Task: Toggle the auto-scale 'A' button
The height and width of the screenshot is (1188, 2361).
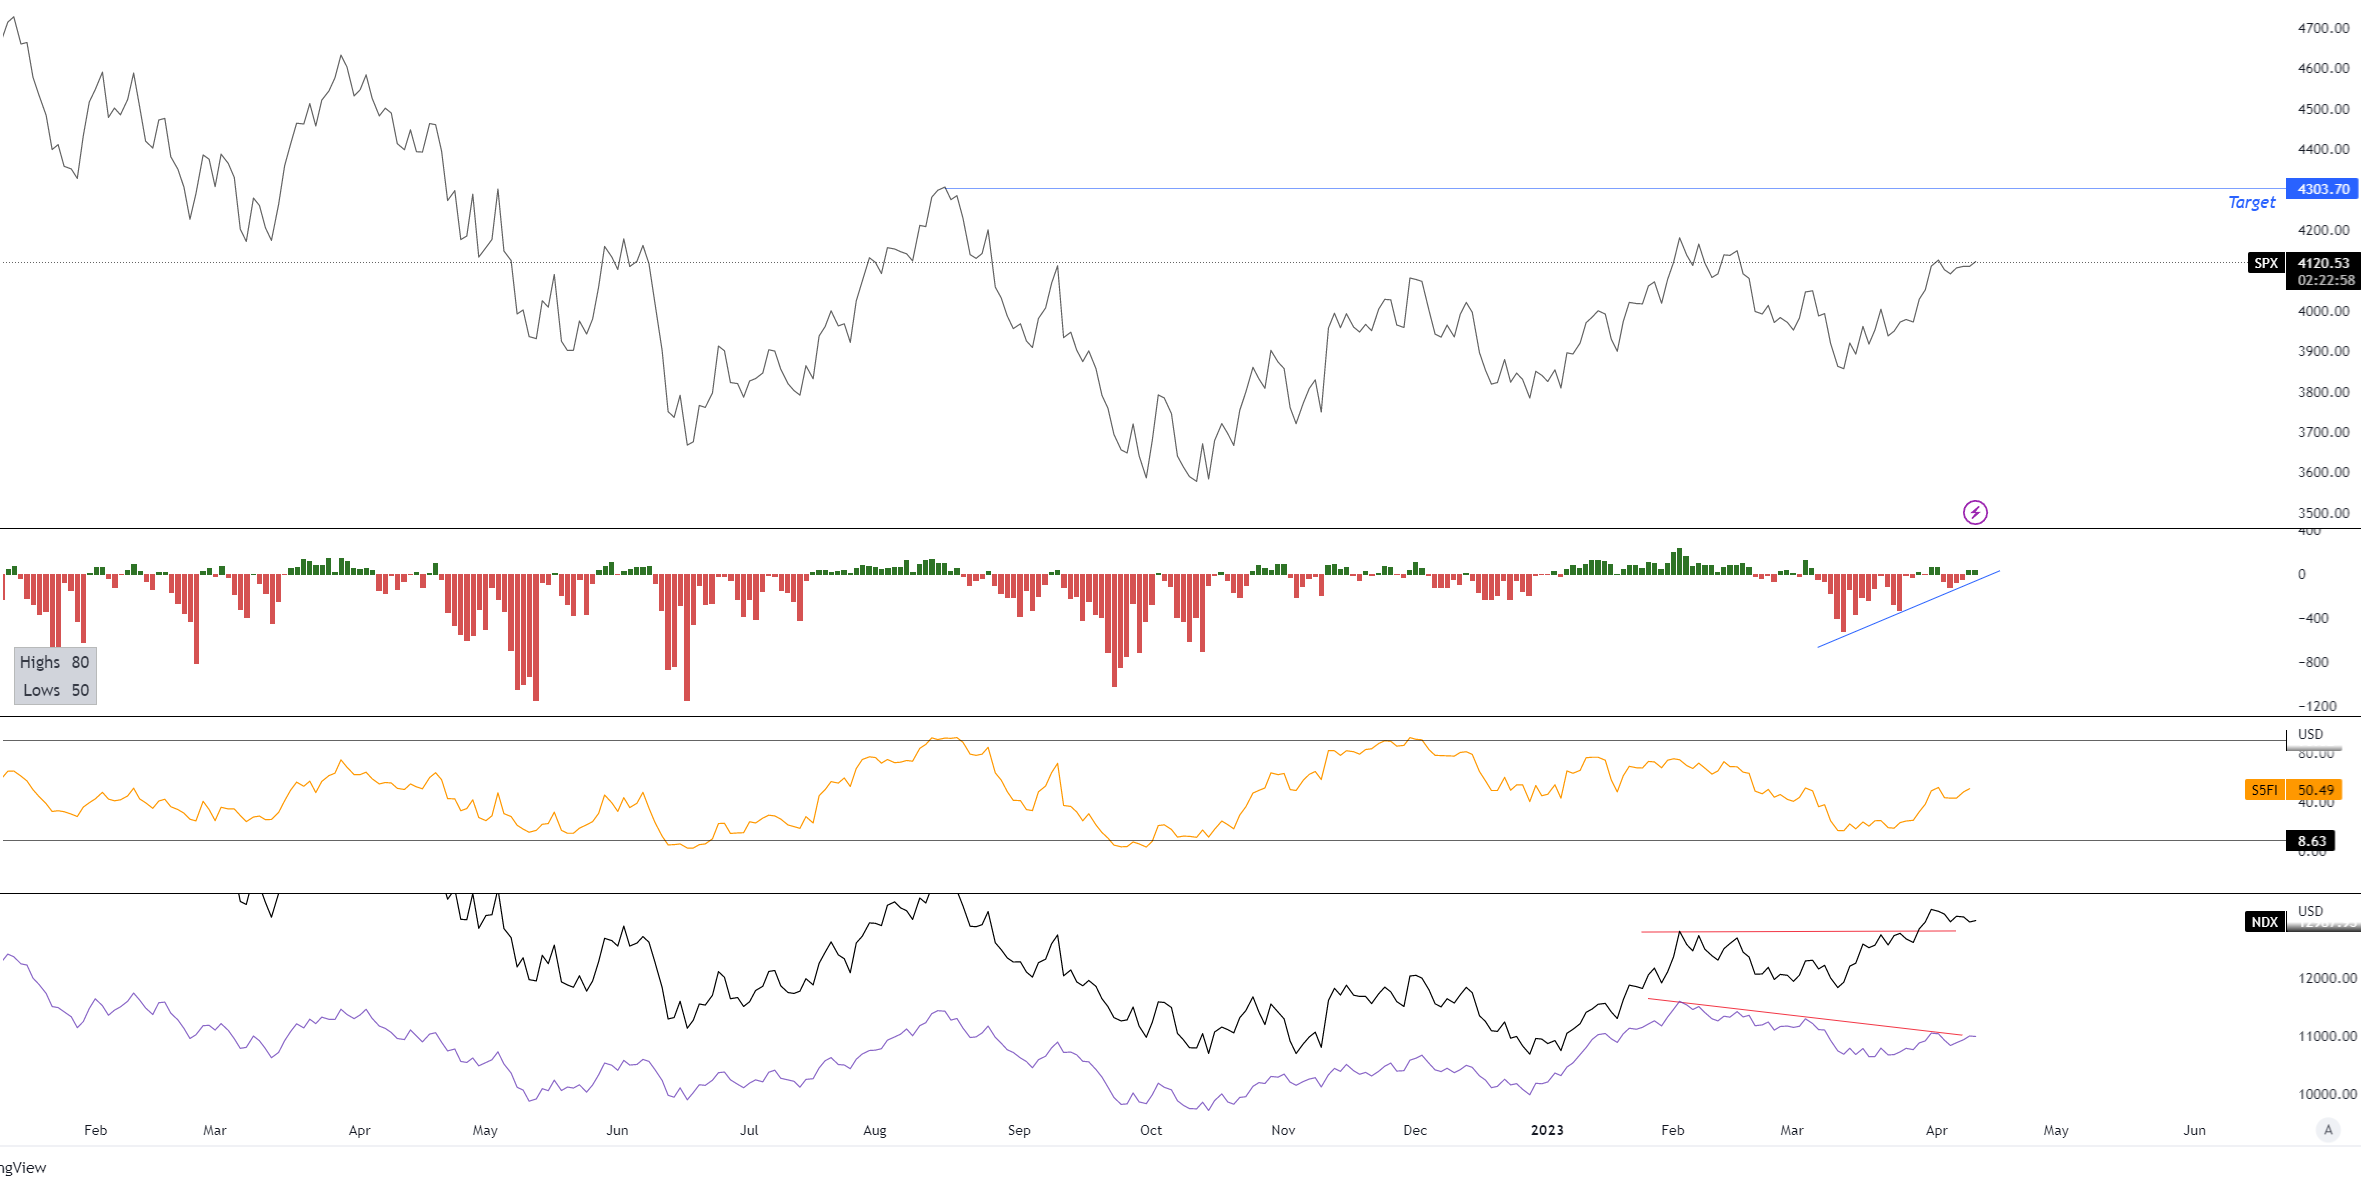Action: point(2328,1130)
